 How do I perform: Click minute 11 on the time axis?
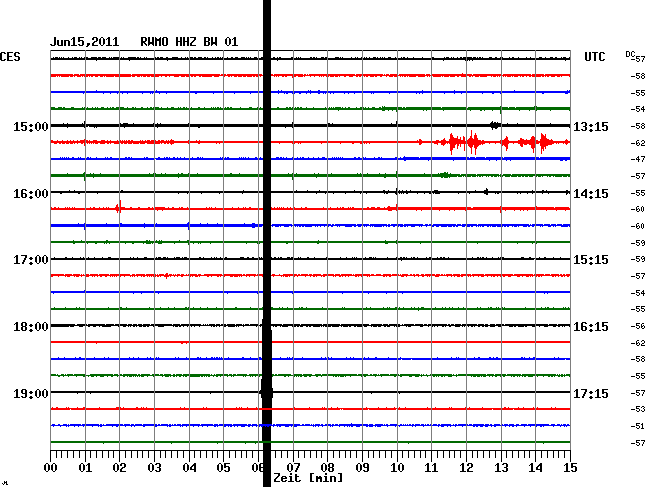pyautogui.click(x=431, y=468)
